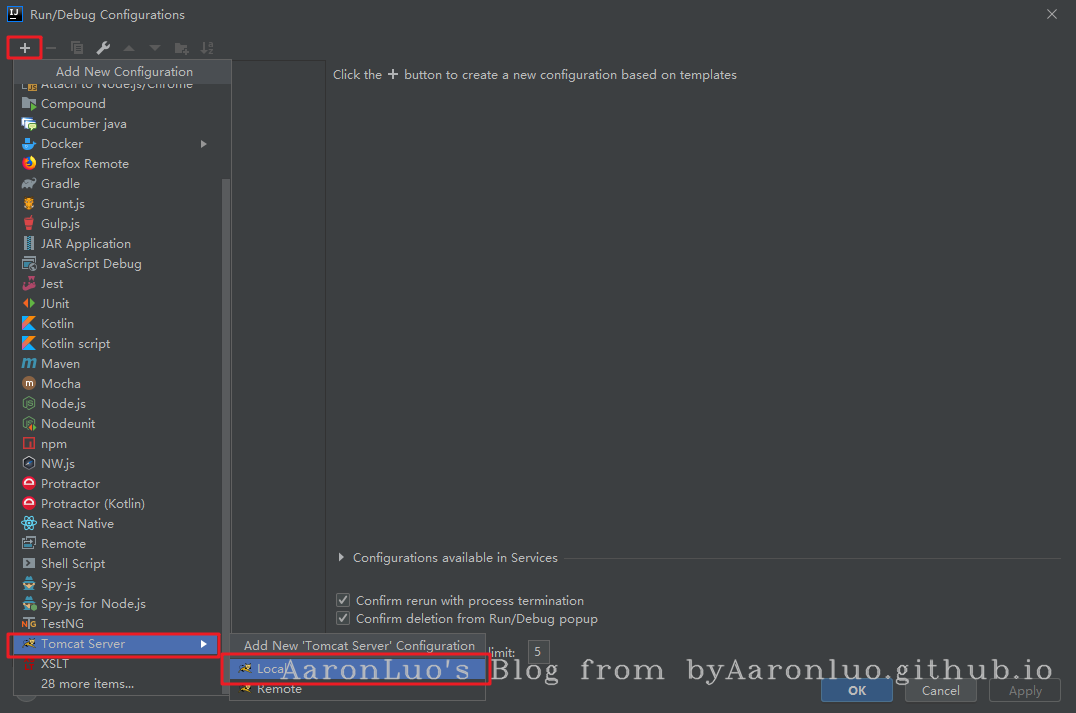Image resolution: width=1076 pixels, height=713 pixels.
Task: Select Remote Tomcat Server option
Action: coord(279,689)
